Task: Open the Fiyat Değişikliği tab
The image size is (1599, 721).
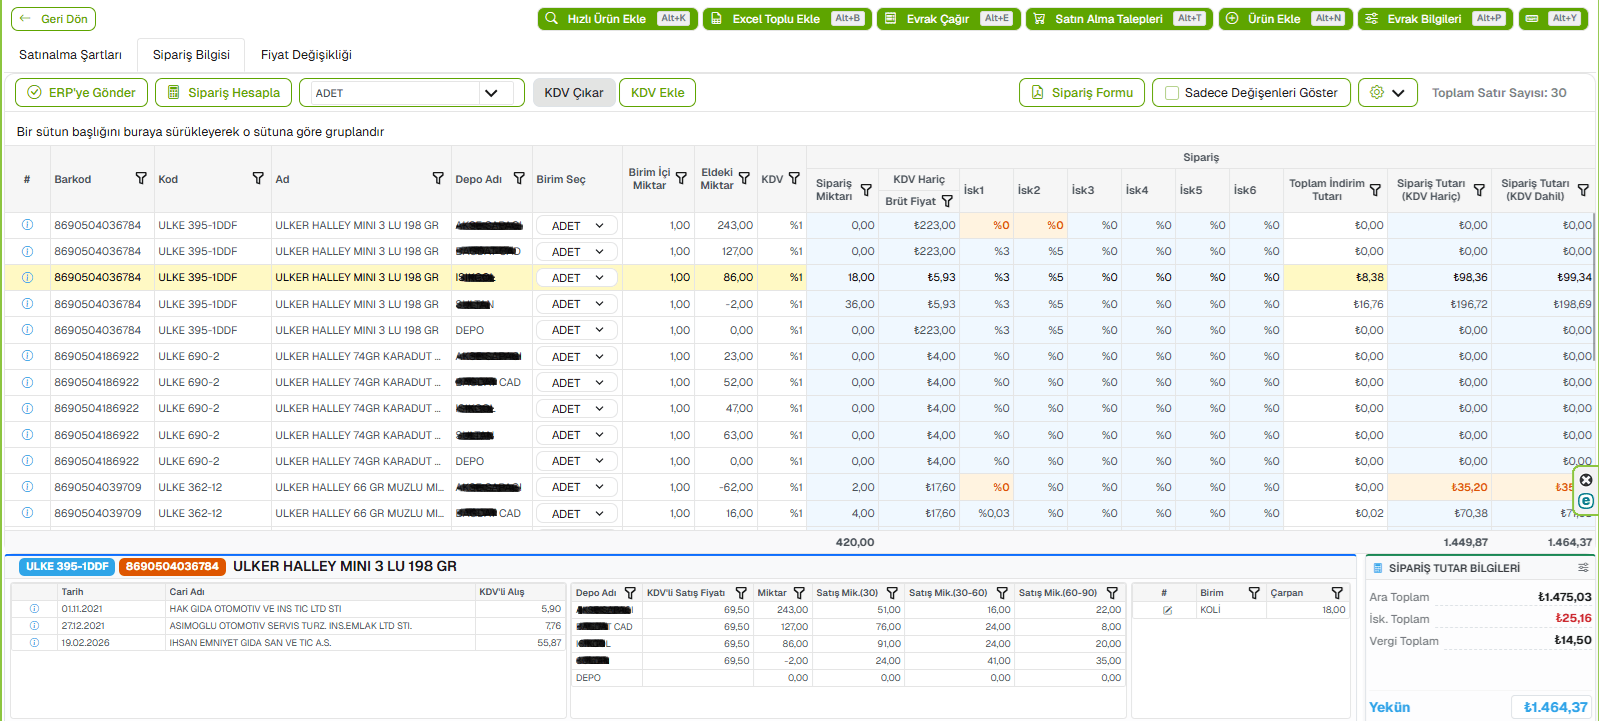Action: click(x=306, y=55)
